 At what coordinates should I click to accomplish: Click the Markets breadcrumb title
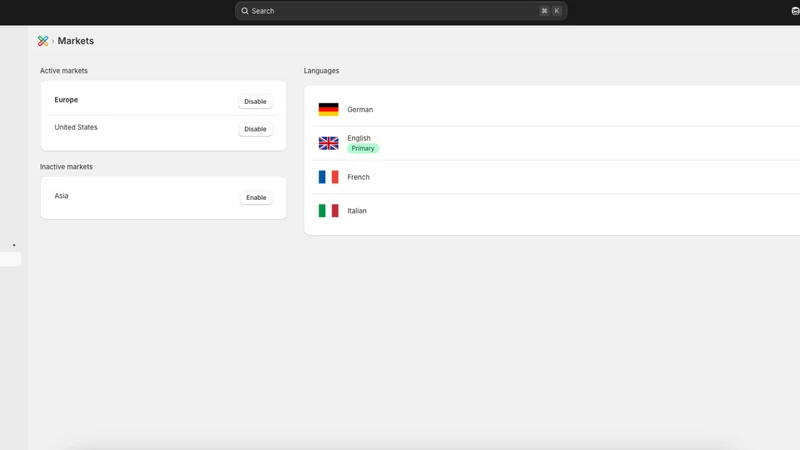76,41
